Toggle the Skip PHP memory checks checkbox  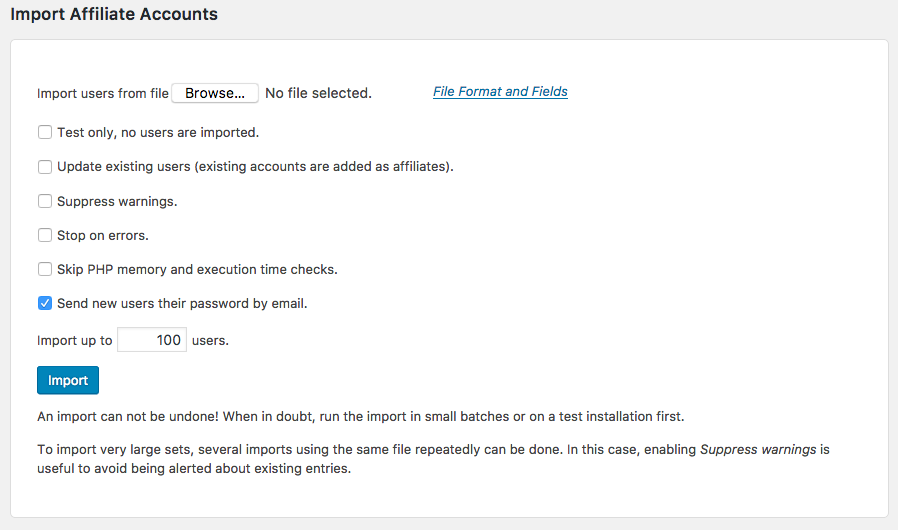[45, 269]
